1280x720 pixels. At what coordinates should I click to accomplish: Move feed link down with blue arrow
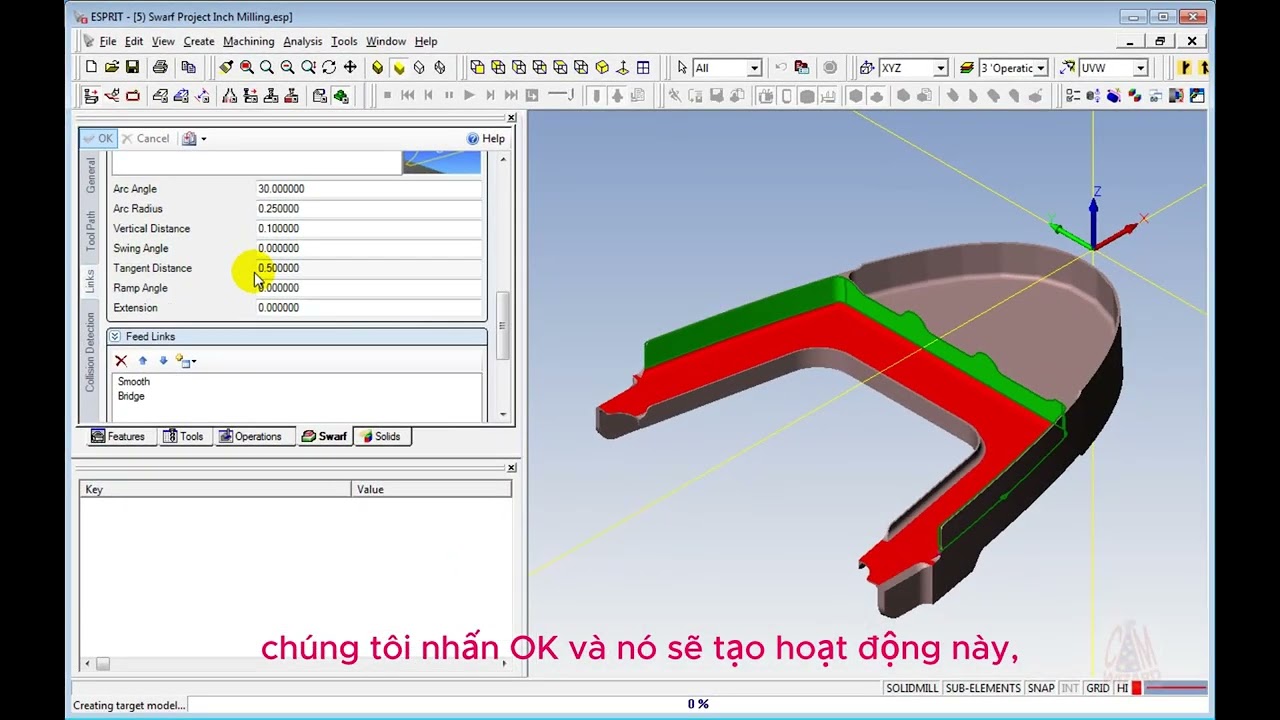point(163,360)
